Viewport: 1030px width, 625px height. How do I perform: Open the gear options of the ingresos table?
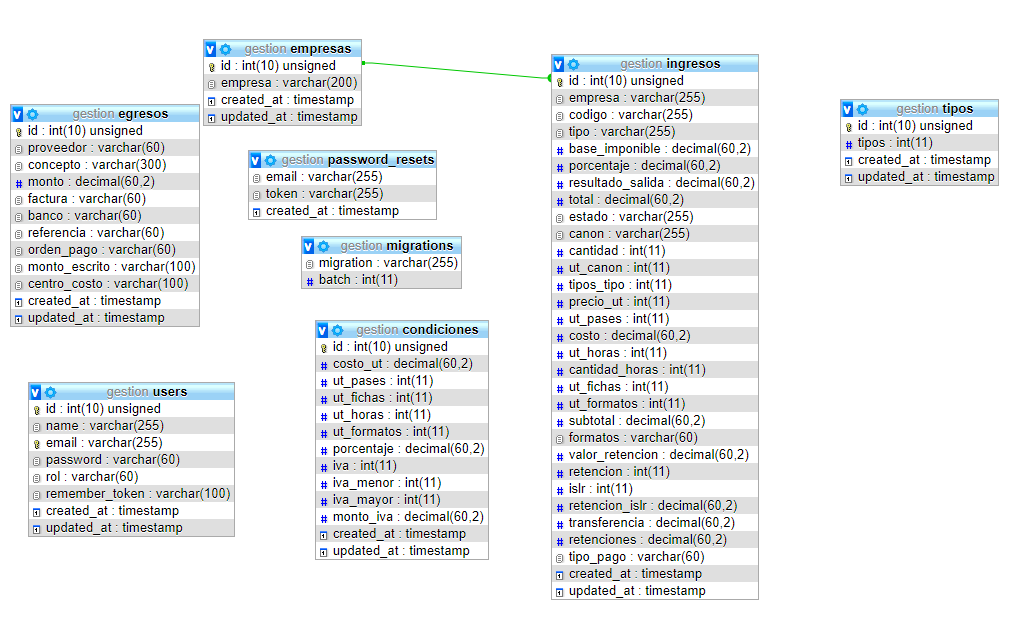pos(573,64)
